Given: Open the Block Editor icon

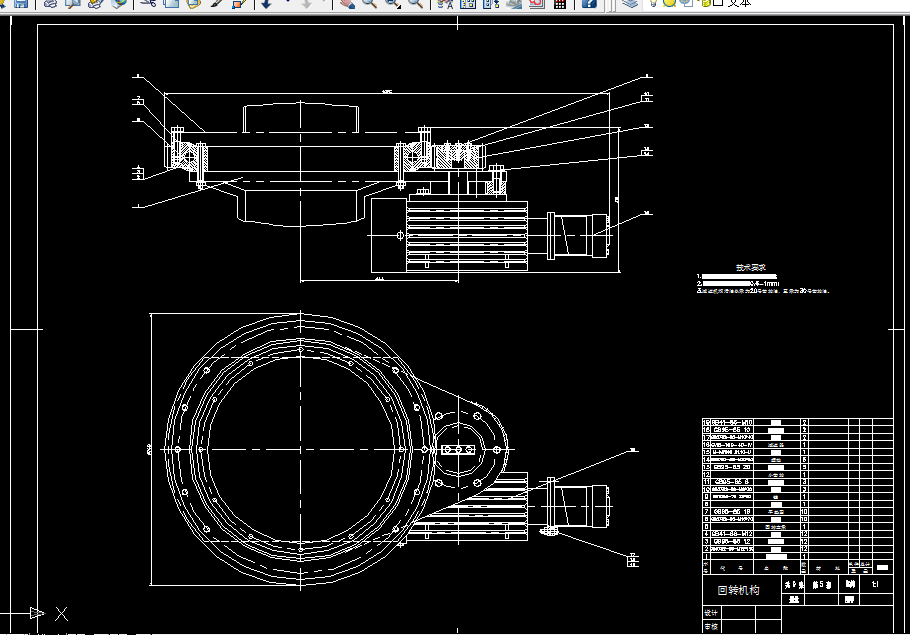Looking at the screenshot, I should click(239, 3).
